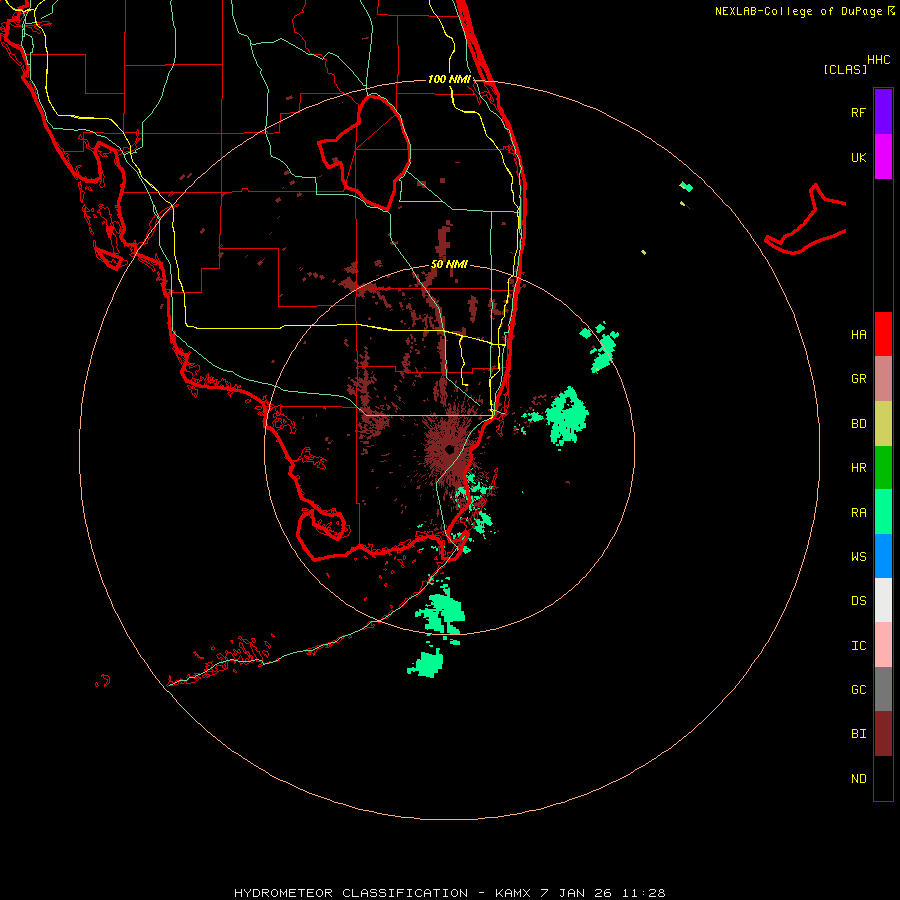The height and width of the screenshot is (900, 900).
Task: Click the HR green legend swatch
Action: [x=883, y=468]
